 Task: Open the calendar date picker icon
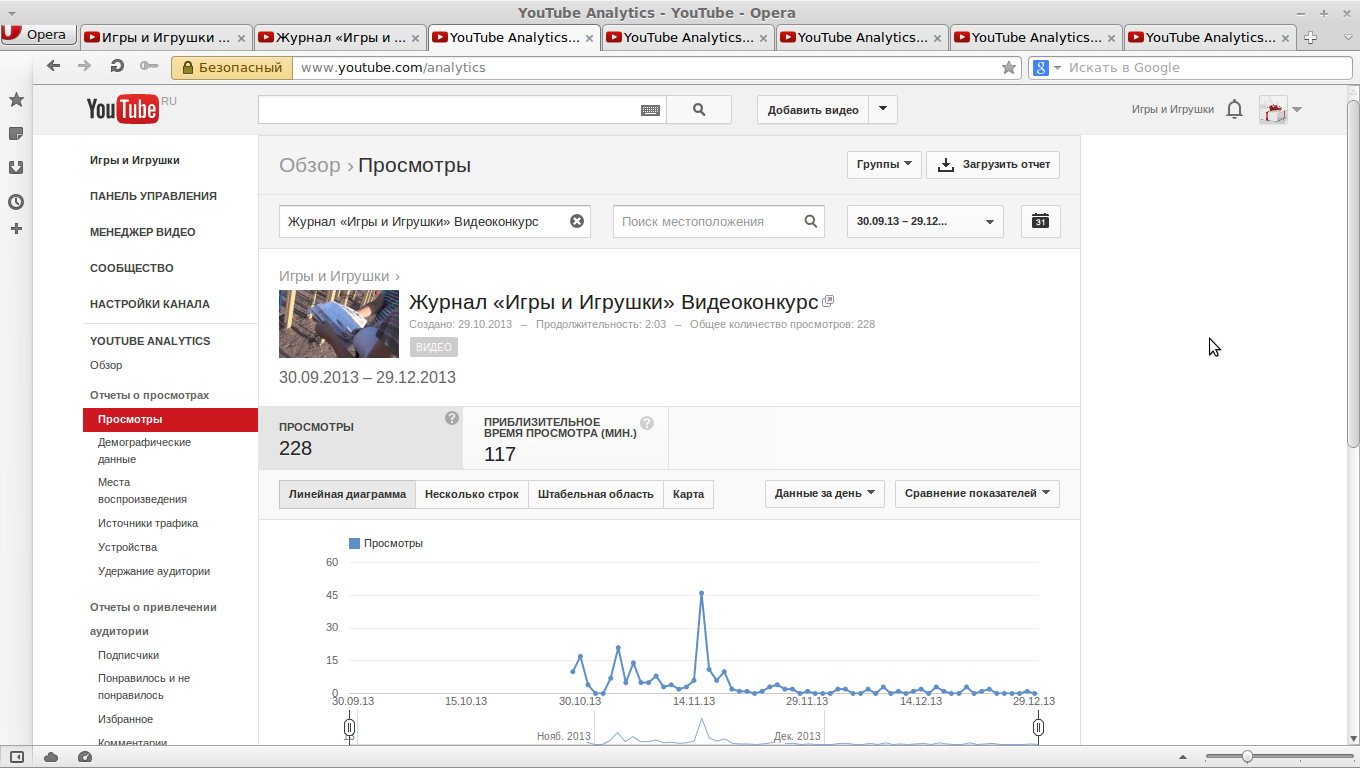pos(1040,221)
